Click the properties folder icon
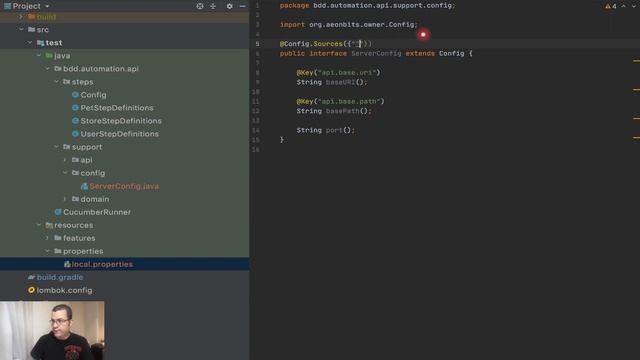Image resolution: width=640 pixels, height=360 pixels. (x=58, y=251)
